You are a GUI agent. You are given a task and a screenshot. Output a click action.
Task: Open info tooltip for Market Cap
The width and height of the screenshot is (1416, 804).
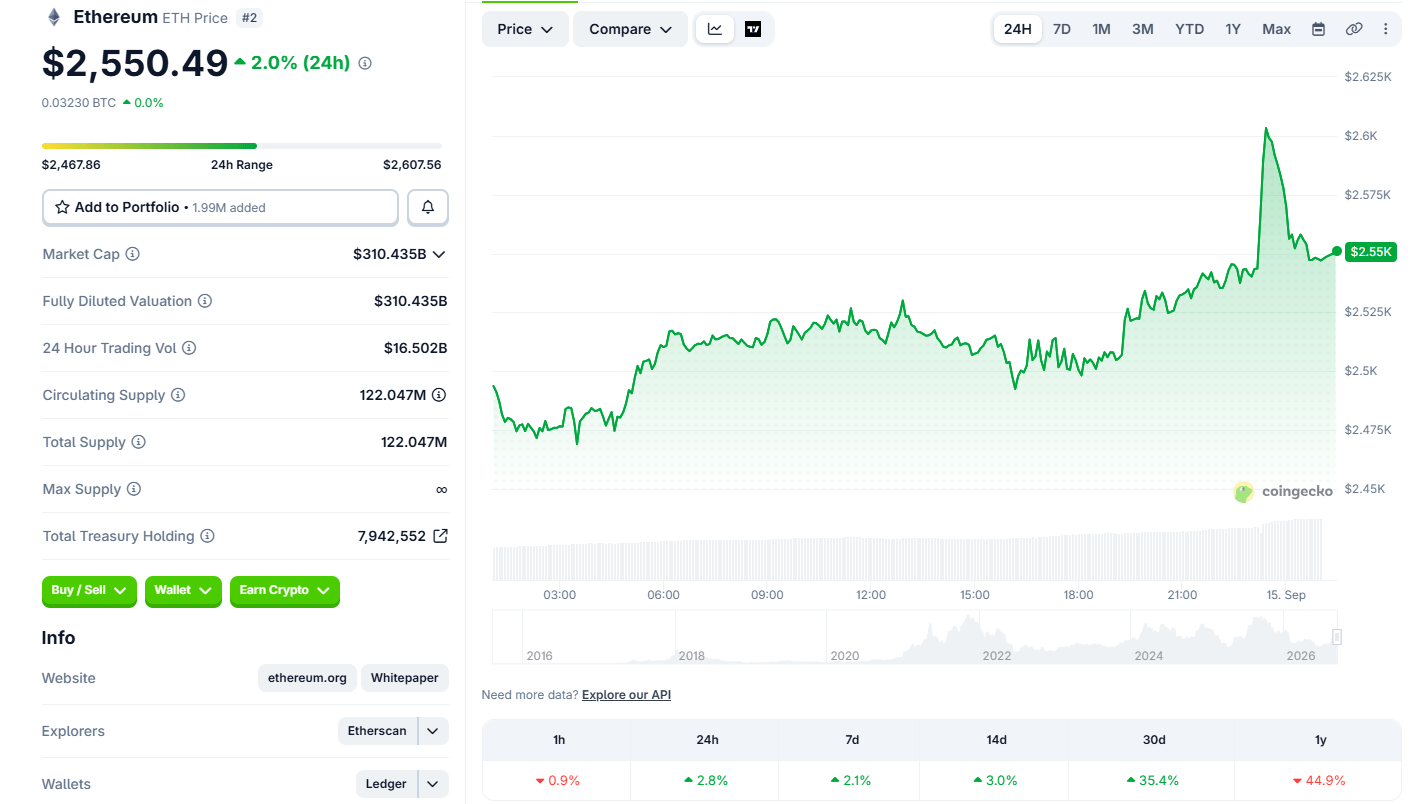[132, 254]
